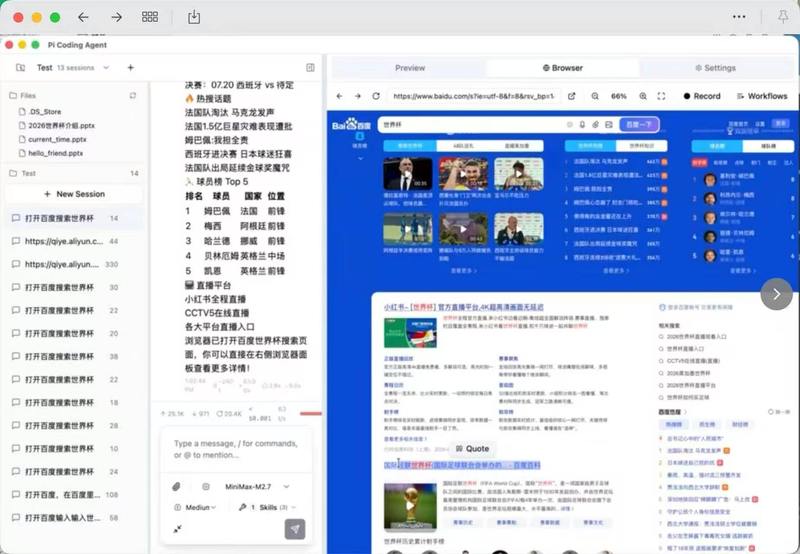Viewport: 800px width, 554px height.
Task: Click the download/save icon in top toolbar
Action: [x=194, y=17]
